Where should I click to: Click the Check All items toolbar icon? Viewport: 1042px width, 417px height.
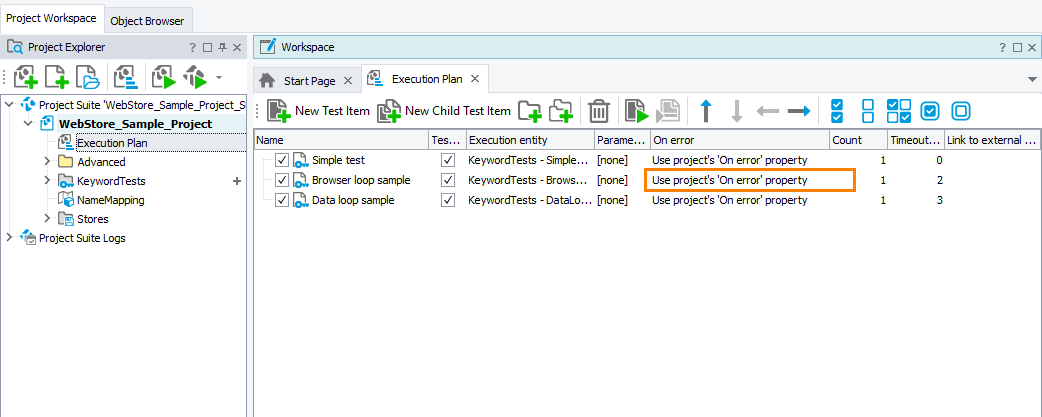(838, 111)
